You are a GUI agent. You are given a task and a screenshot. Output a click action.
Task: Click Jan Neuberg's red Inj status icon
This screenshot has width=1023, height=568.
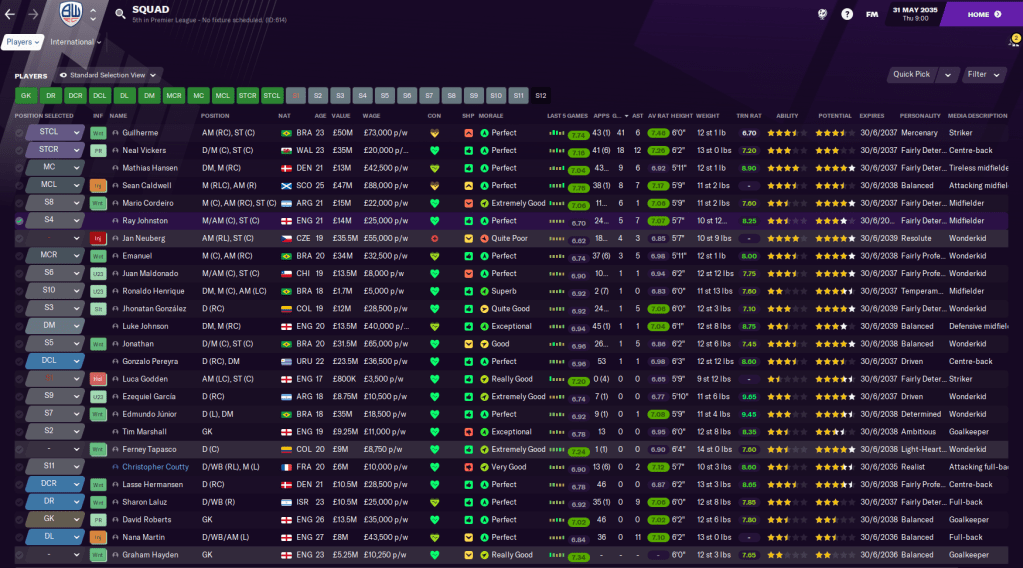[98, 238]
